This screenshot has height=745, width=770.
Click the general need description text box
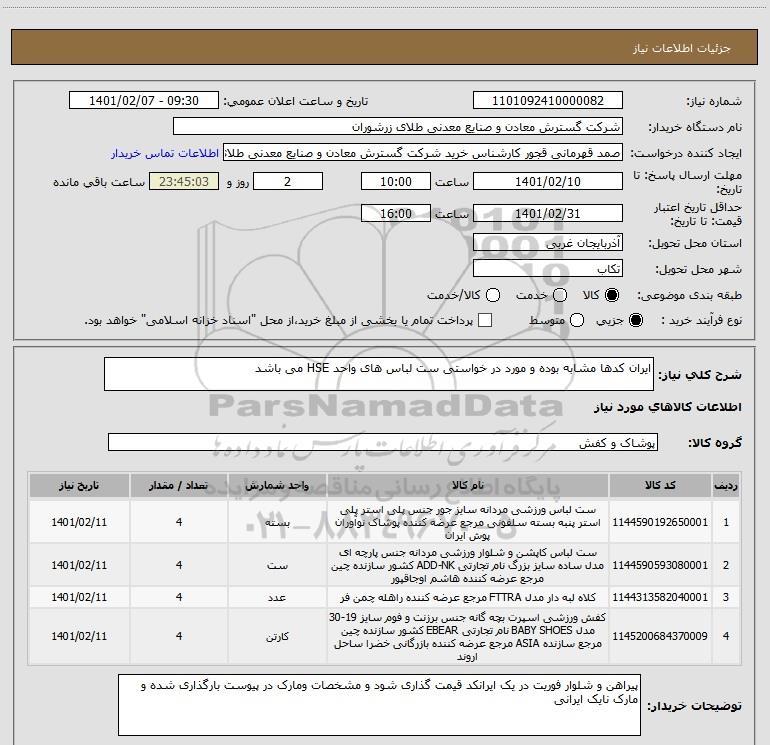click(379, 374)
